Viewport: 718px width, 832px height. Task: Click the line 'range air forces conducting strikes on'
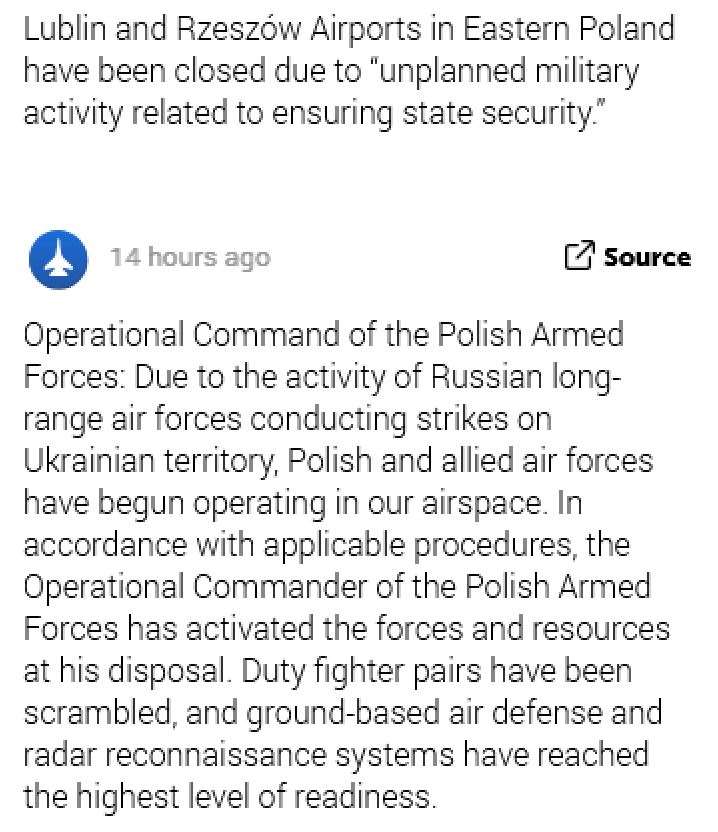[288, 420]
